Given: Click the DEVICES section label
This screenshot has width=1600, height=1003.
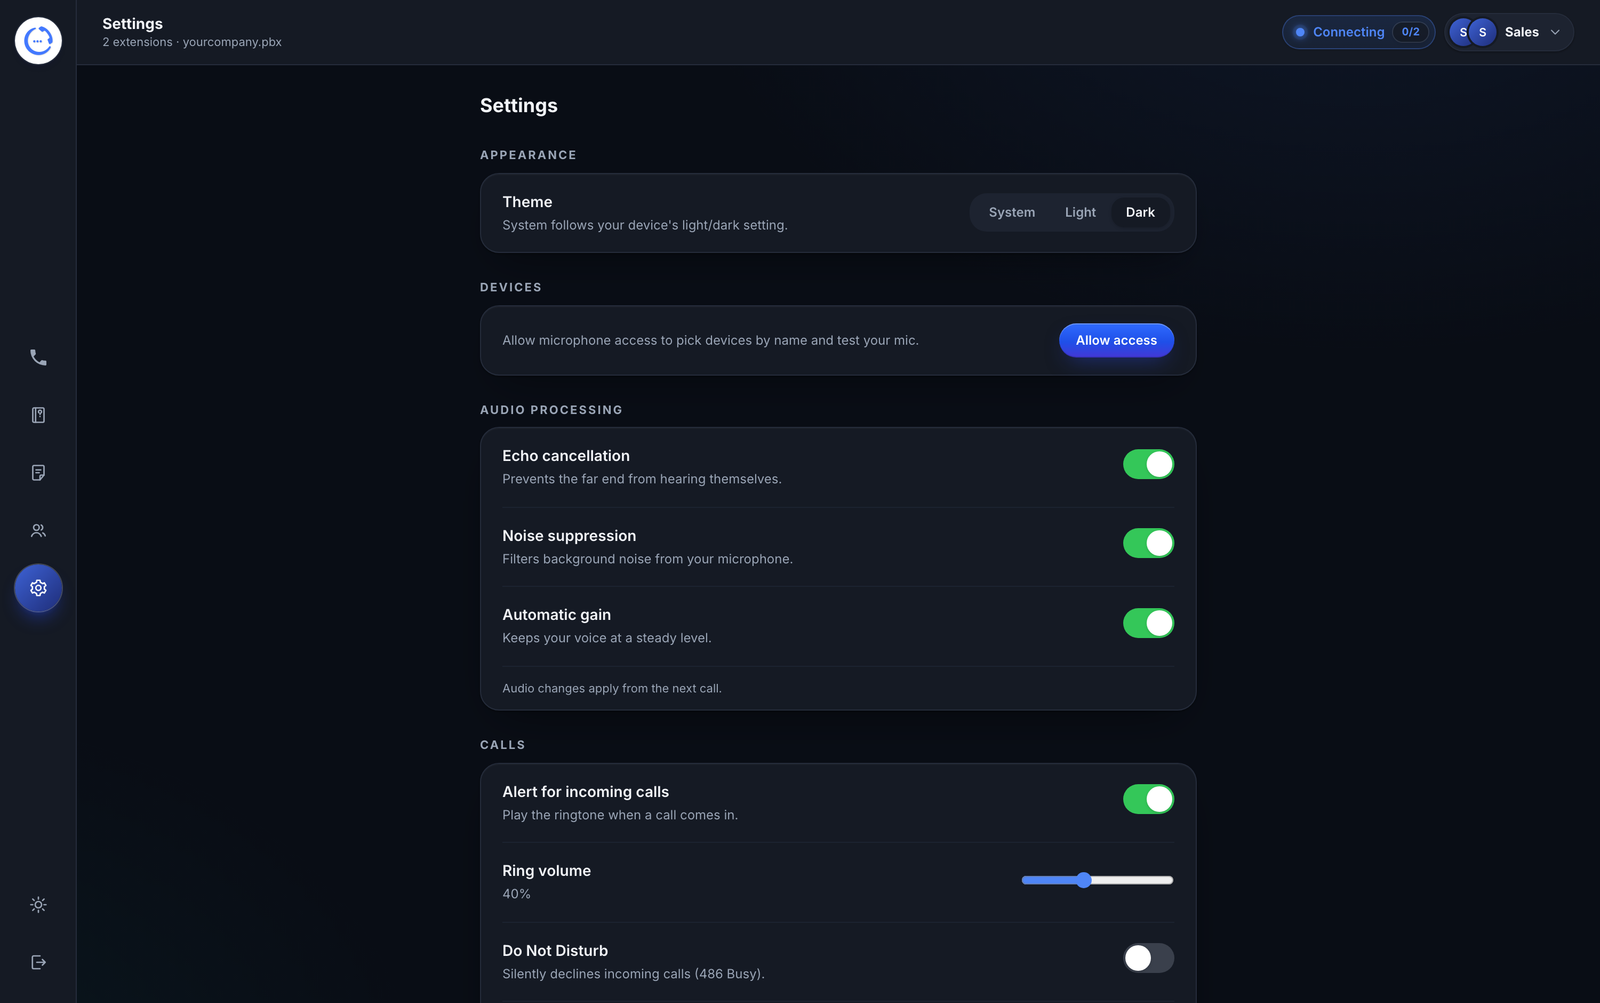Looking at the screenshot, I should [x=511, y=287].
